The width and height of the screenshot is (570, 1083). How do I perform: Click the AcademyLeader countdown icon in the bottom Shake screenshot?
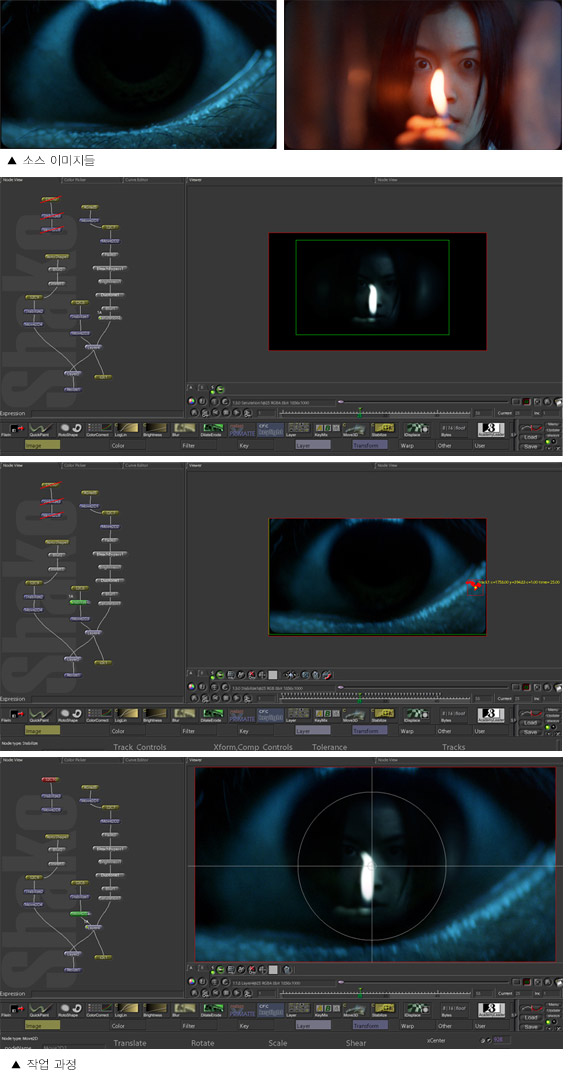click(491, 1010)
